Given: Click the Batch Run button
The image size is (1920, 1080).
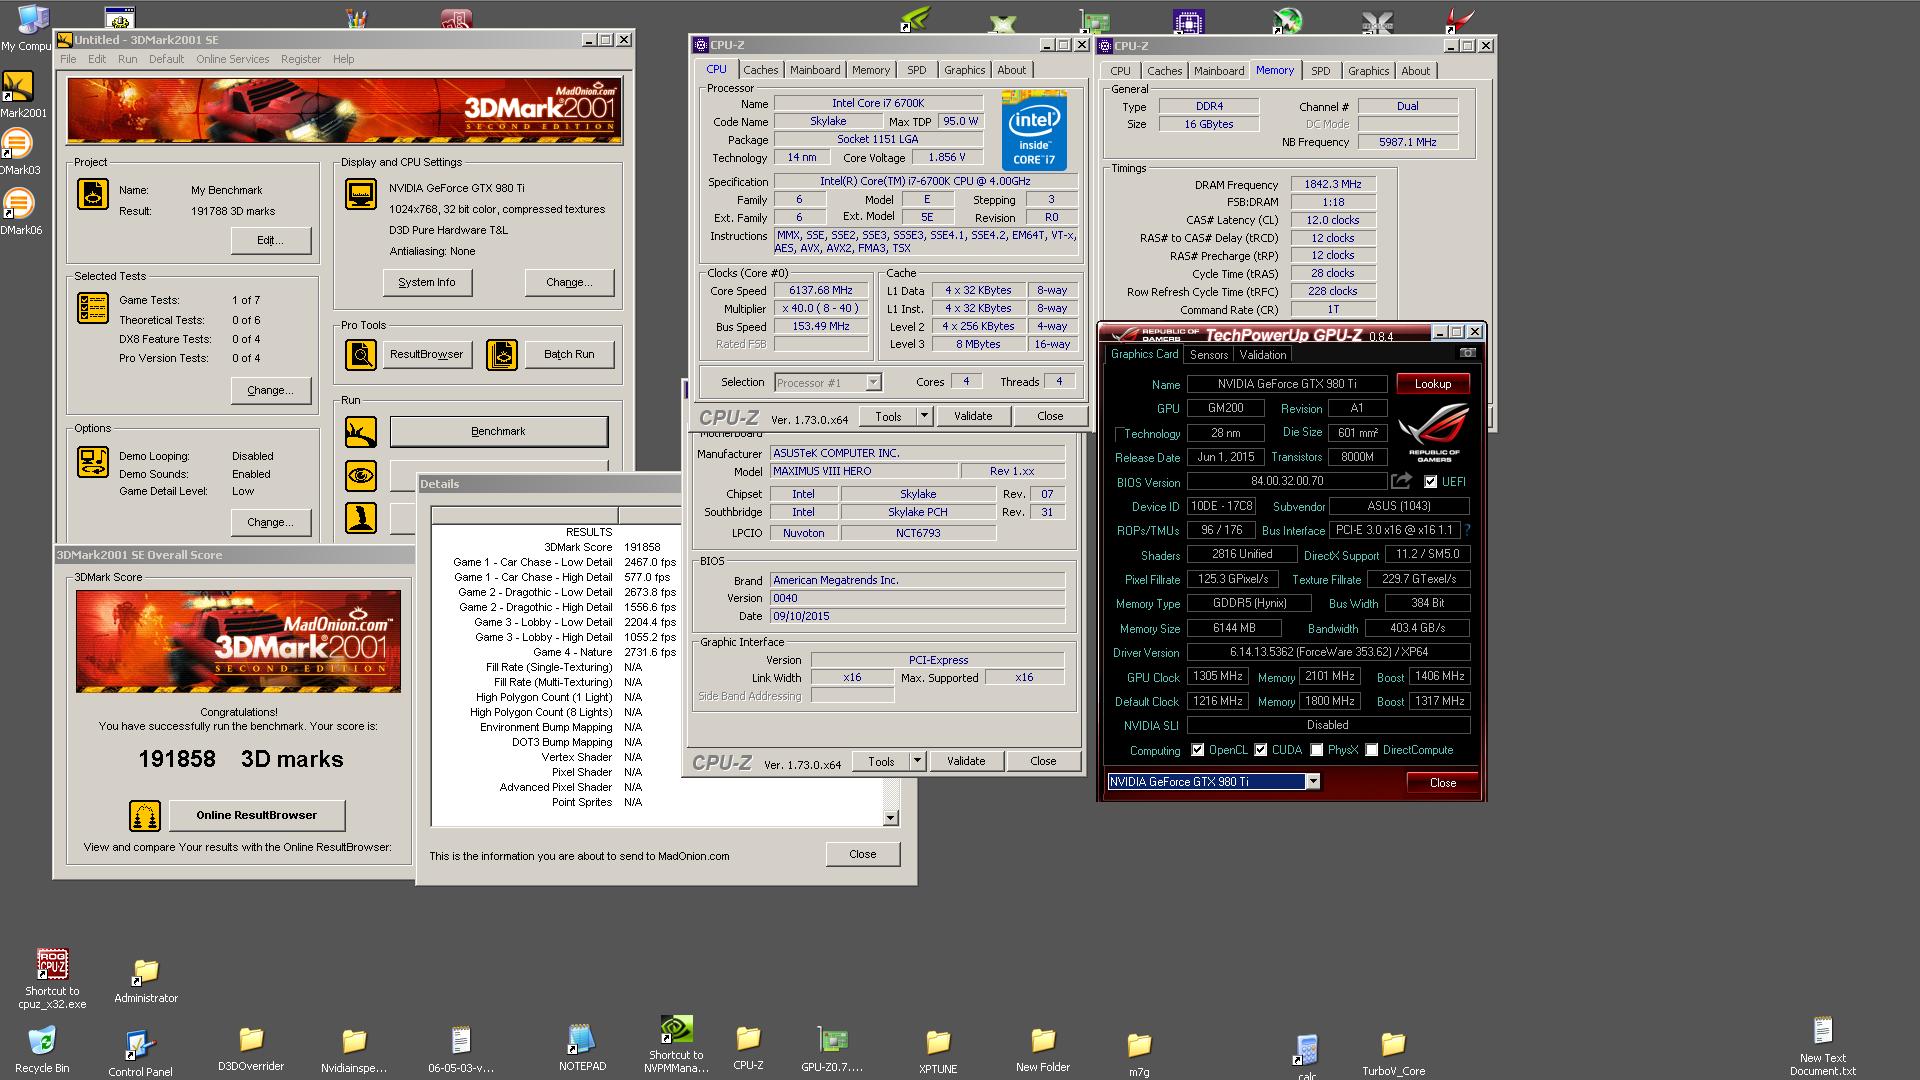Looking at the screenshot, I should [x=569, y=354].
